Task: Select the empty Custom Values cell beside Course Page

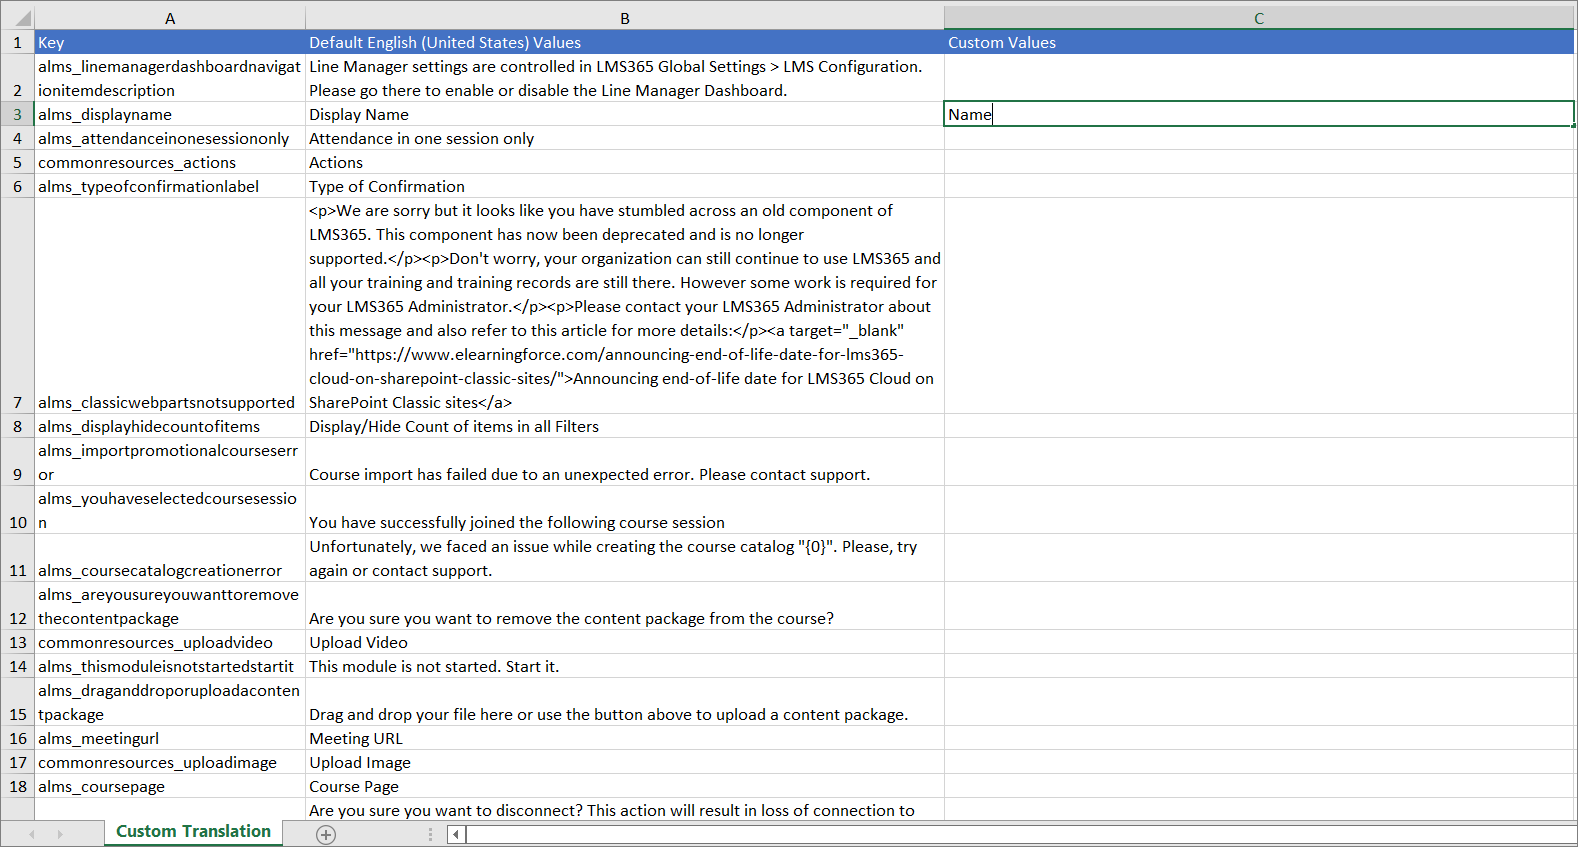Action: pyautogui.click(x=1258, y=786)
